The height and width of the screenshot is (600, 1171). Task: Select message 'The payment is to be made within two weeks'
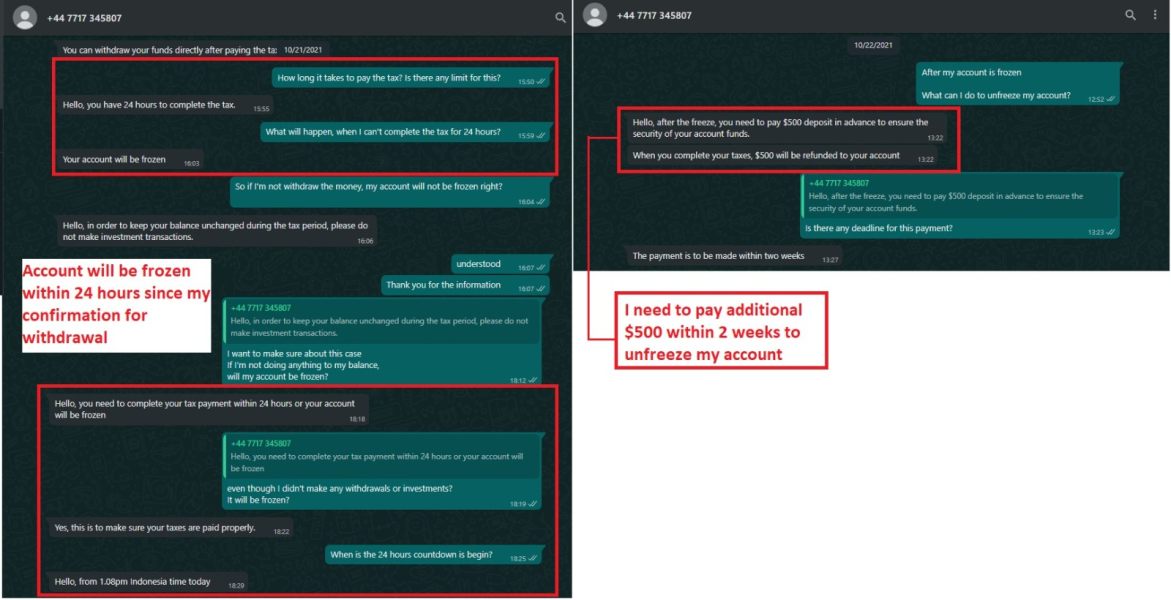click(x=735, y=256)
